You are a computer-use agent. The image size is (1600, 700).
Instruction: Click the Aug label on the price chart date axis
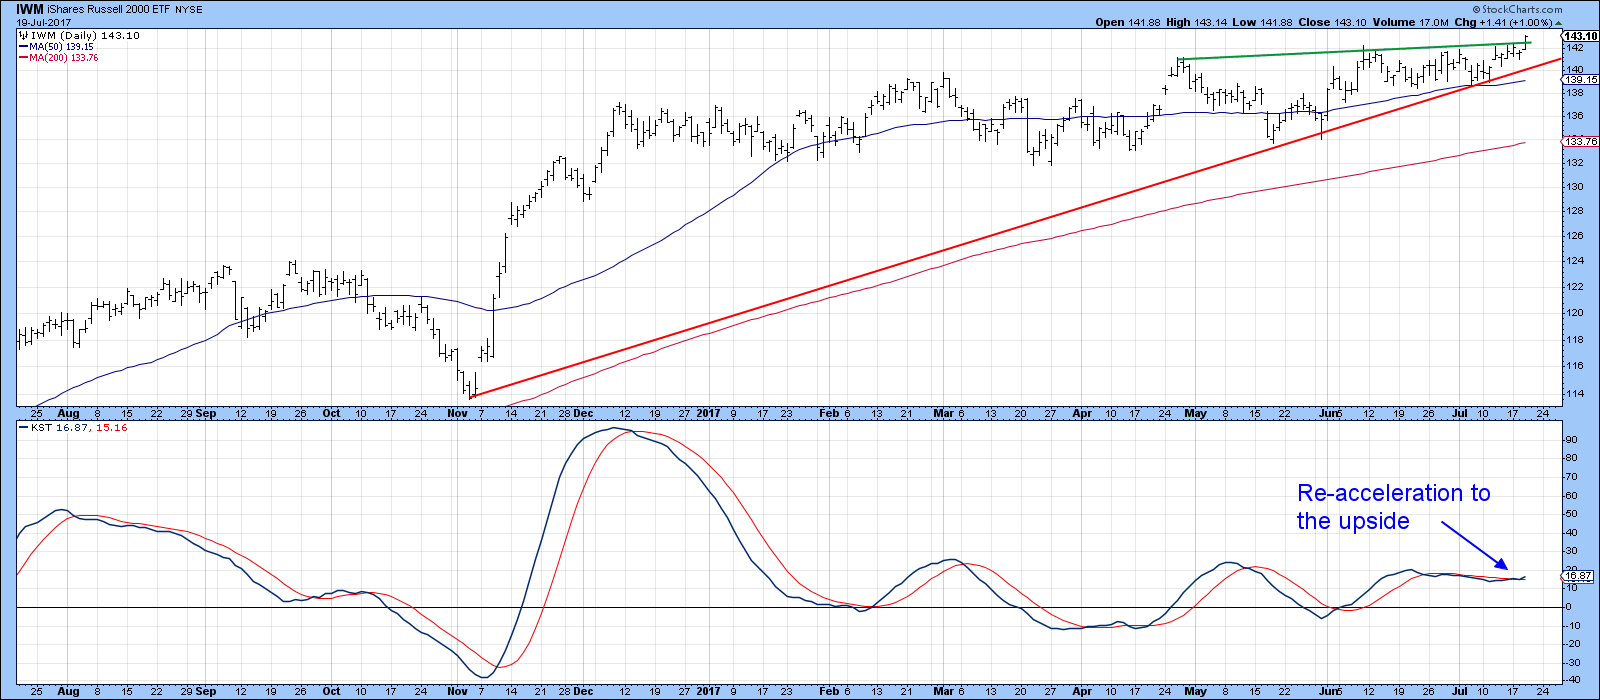[68, 413]
